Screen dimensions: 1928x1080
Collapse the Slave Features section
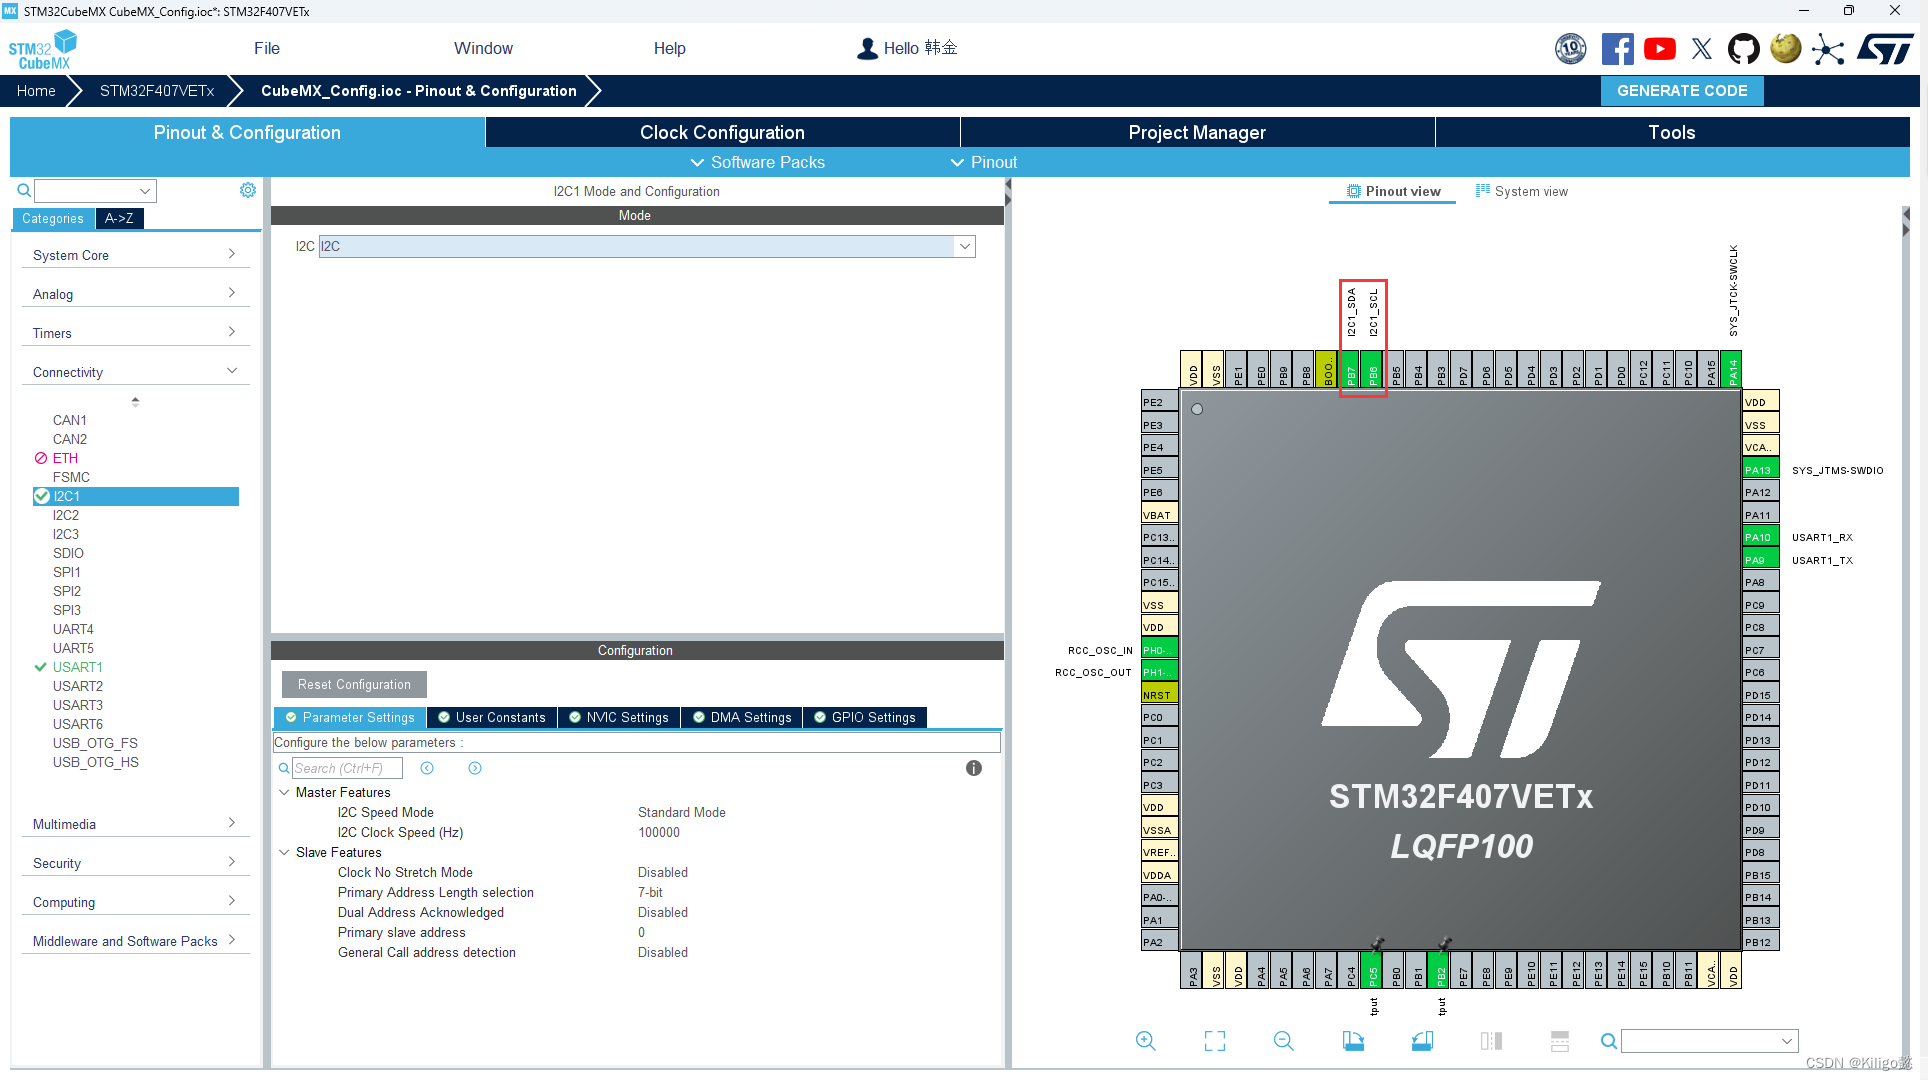285,852
